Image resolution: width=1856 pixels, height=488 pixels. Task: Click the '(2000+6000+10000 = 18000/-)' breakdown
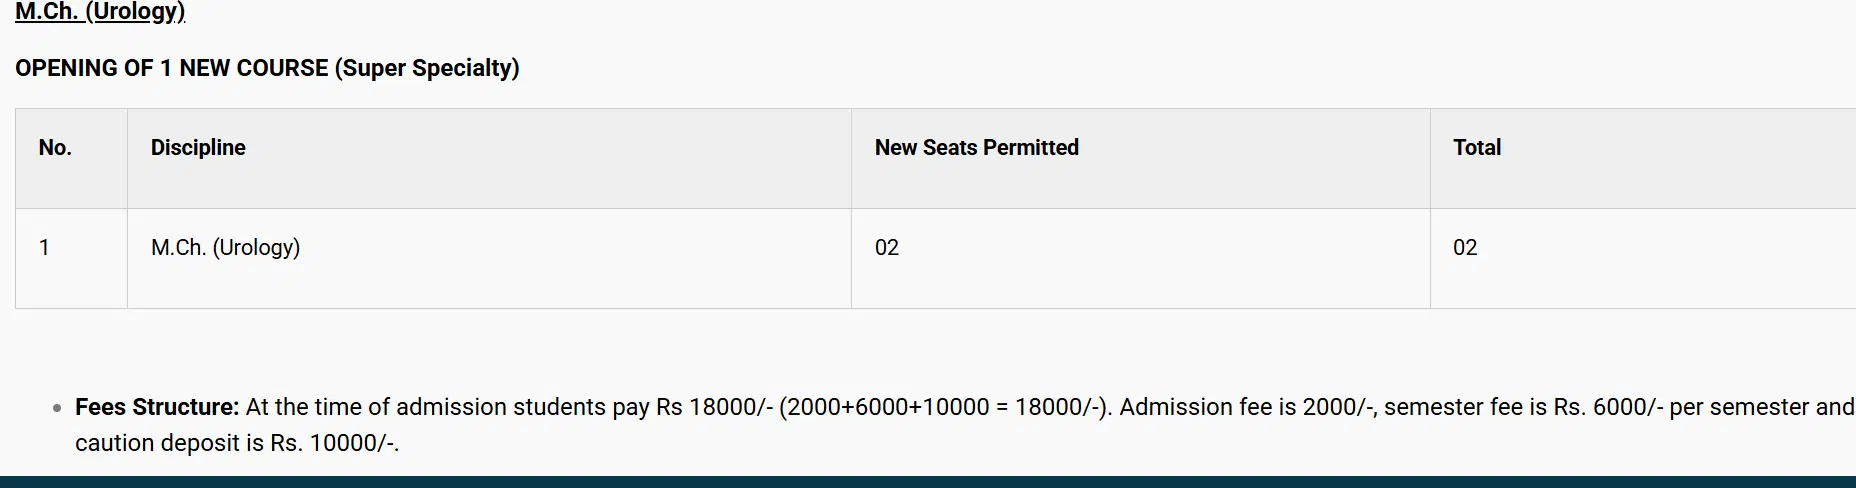tap(944, 407)
